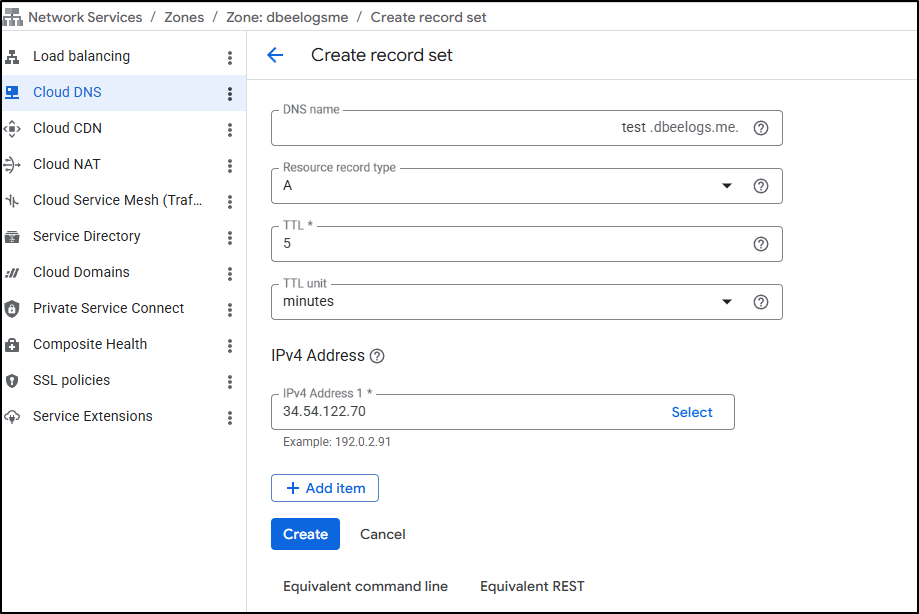Click Add item to add another address
Viewport: 919px width, 614px height.
point(325,488)
